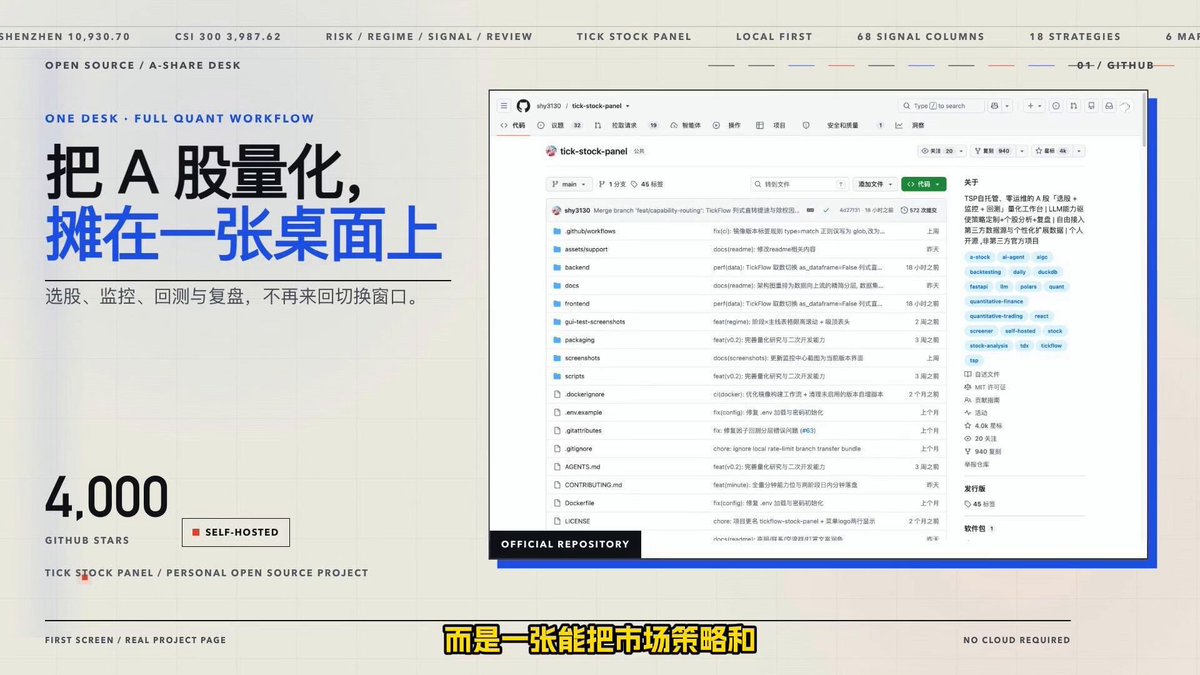Screen dimensions: 1200x675
Task: Open the notifications inbox icon
Action: click(x=1108, y=105)
